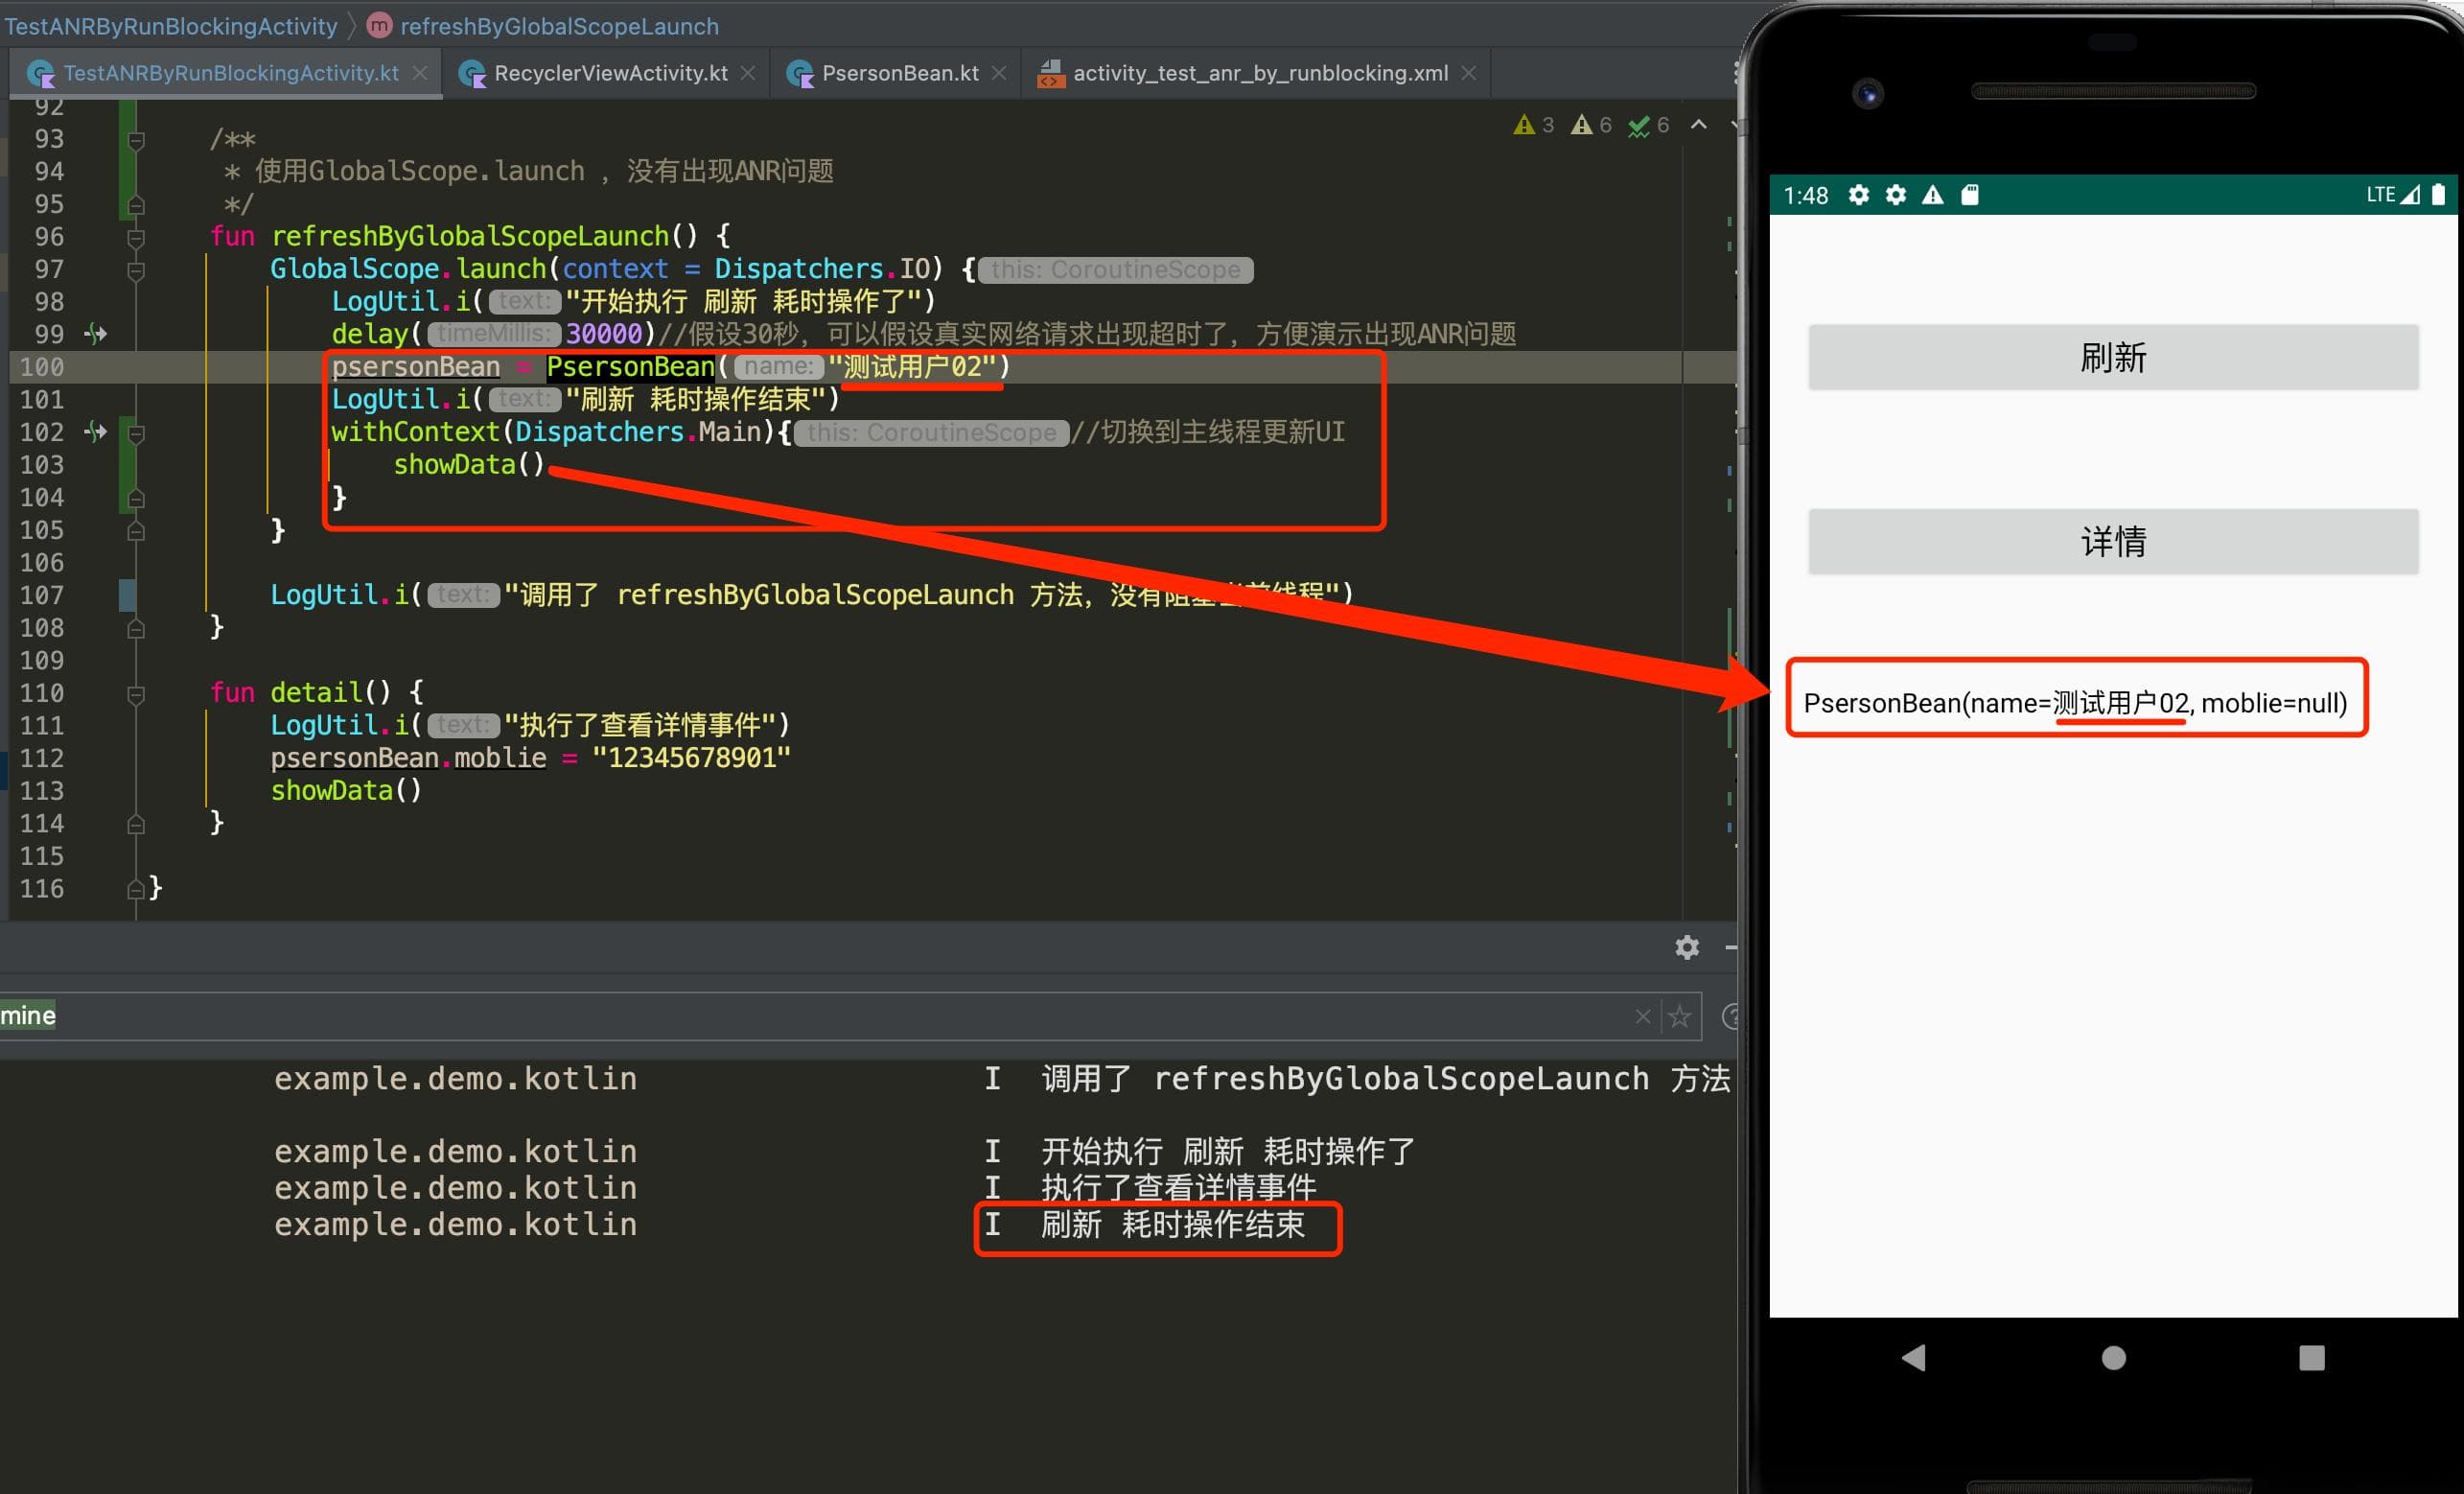Tap the first settings gear in emulator status bar
Image resolution: width=2464 pixels, height=1494 pixels.
coord(1858,195)
